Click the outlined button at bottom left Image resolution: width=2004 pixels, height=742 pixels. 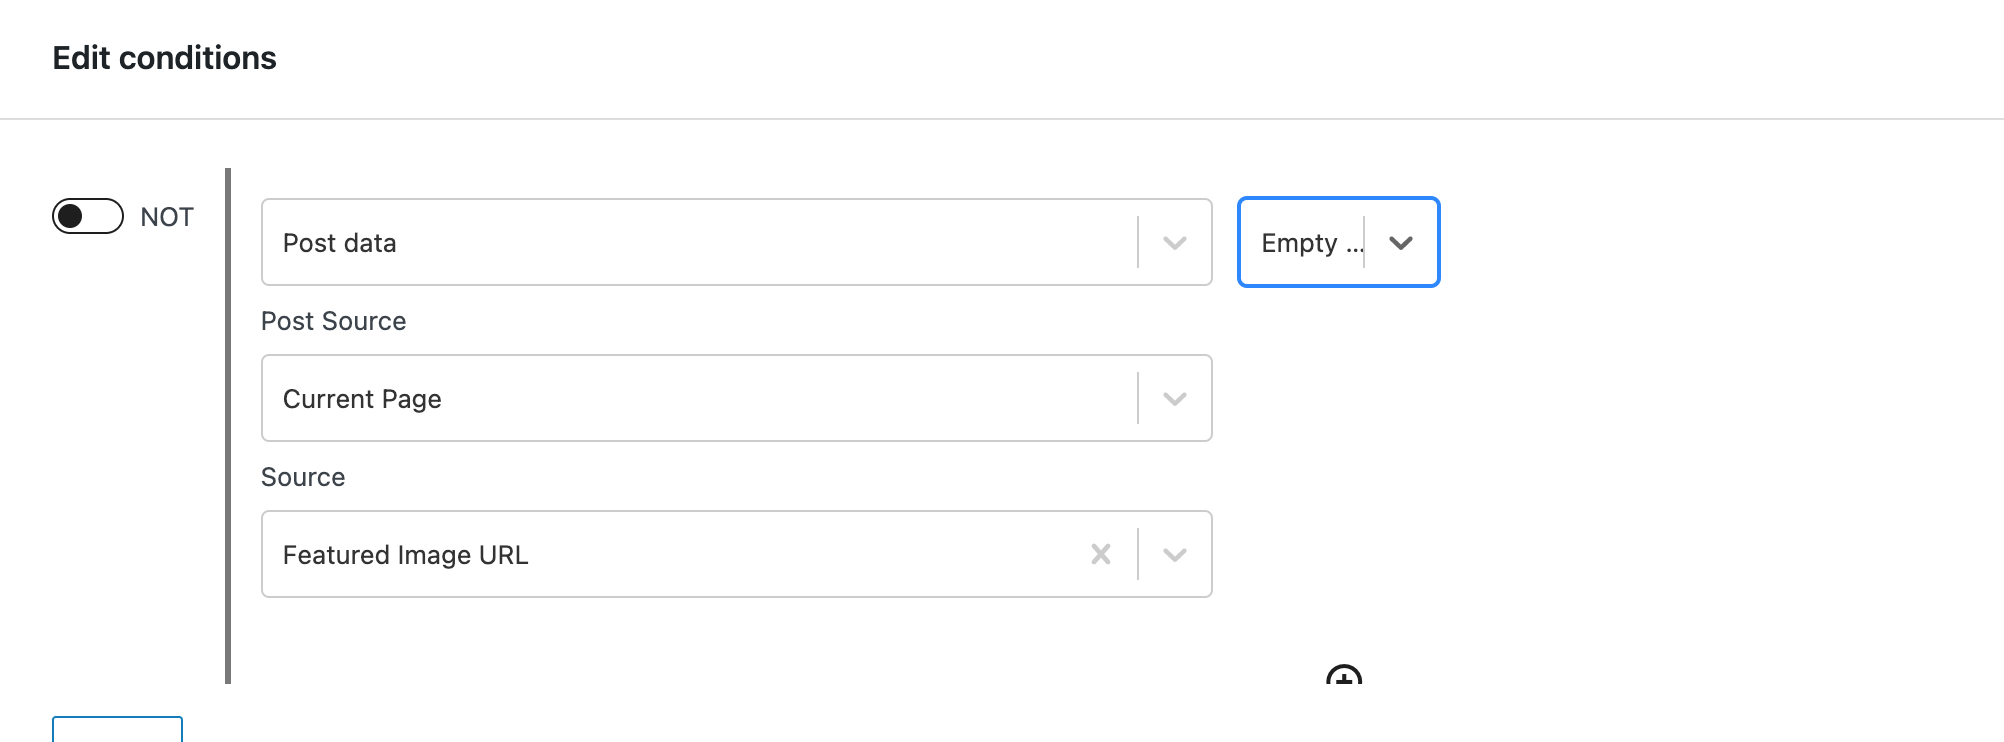pos(117,729)
